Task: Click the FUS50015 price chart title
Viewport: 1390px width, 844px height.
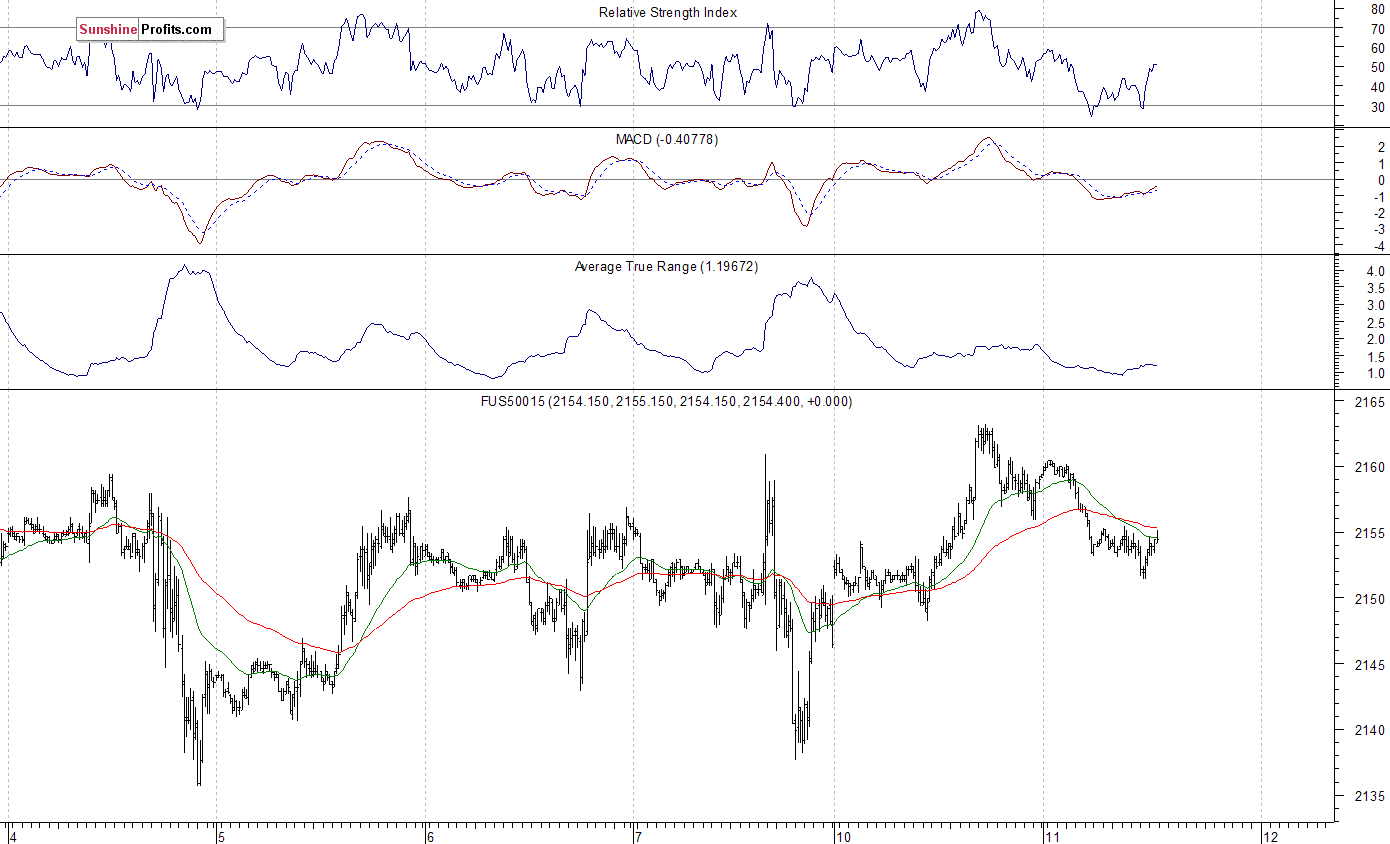Action: tap(667, 401)
